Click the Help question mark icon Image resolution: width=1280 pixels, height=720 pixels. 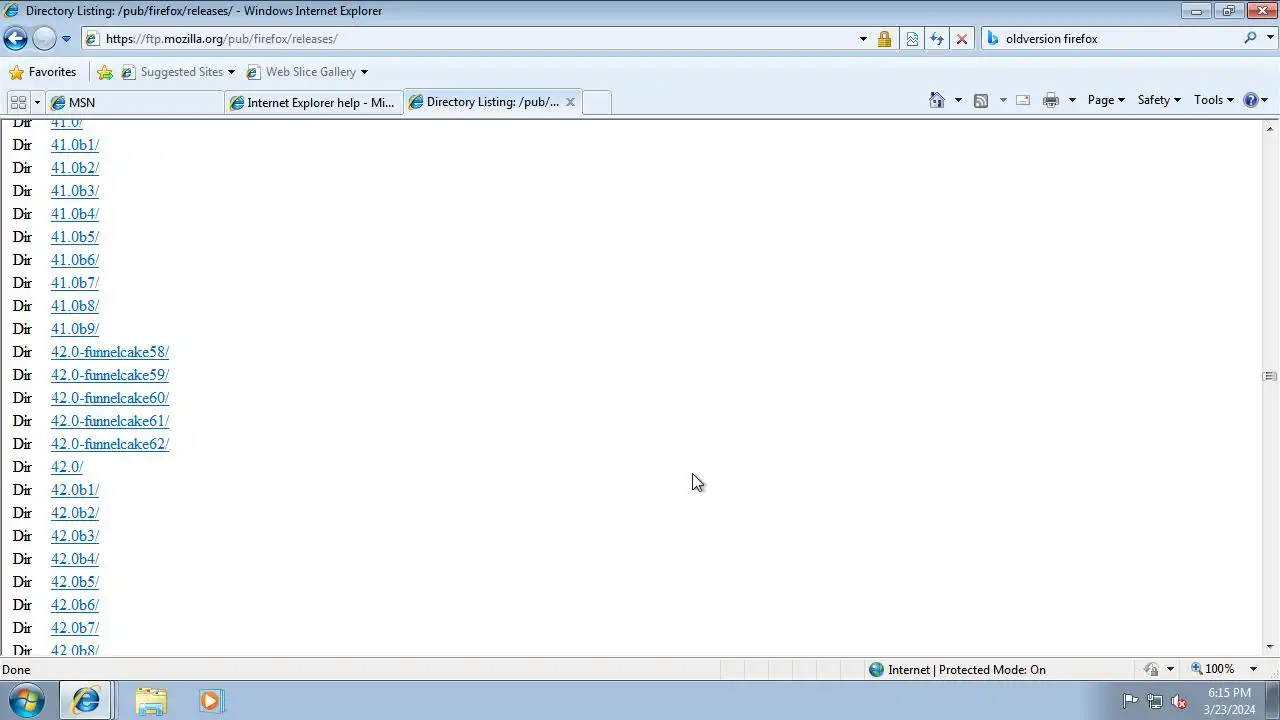1250,100
